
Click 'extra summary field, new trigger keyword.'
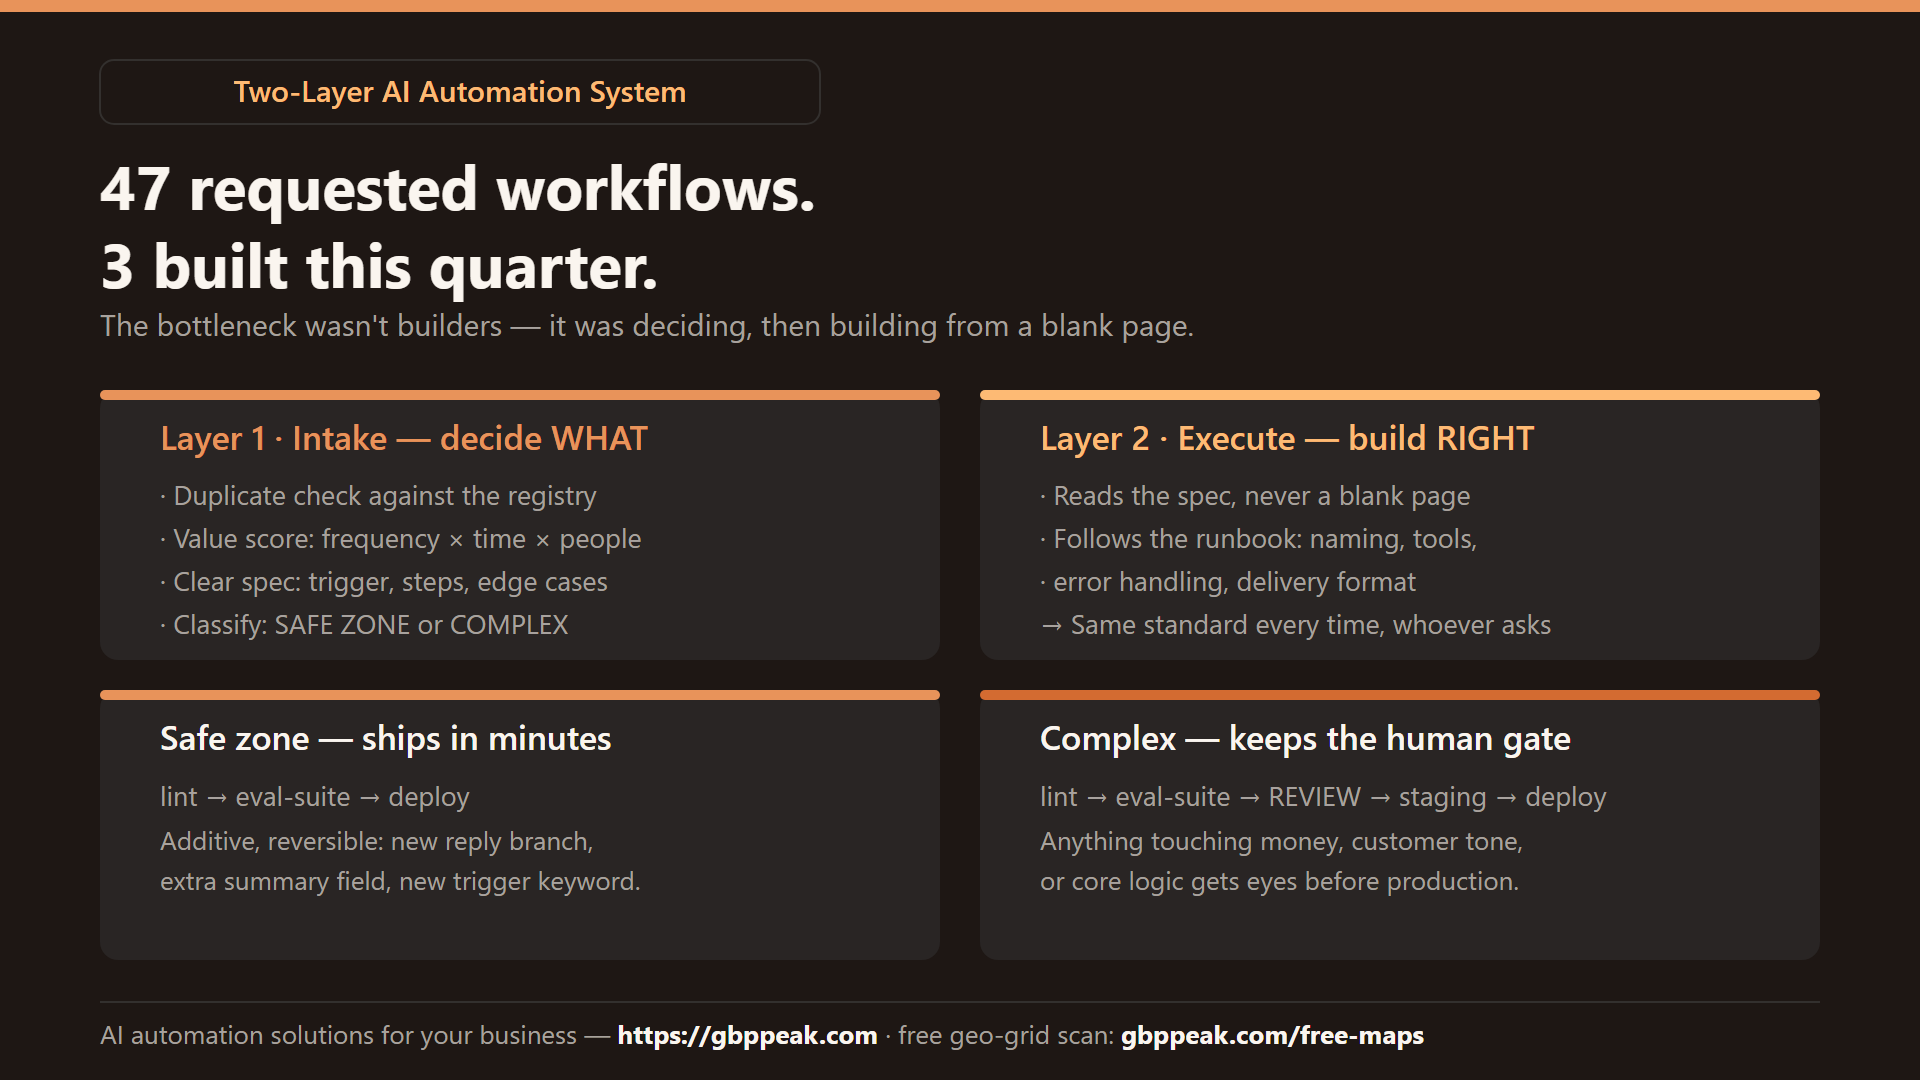(x=400, y=881)
